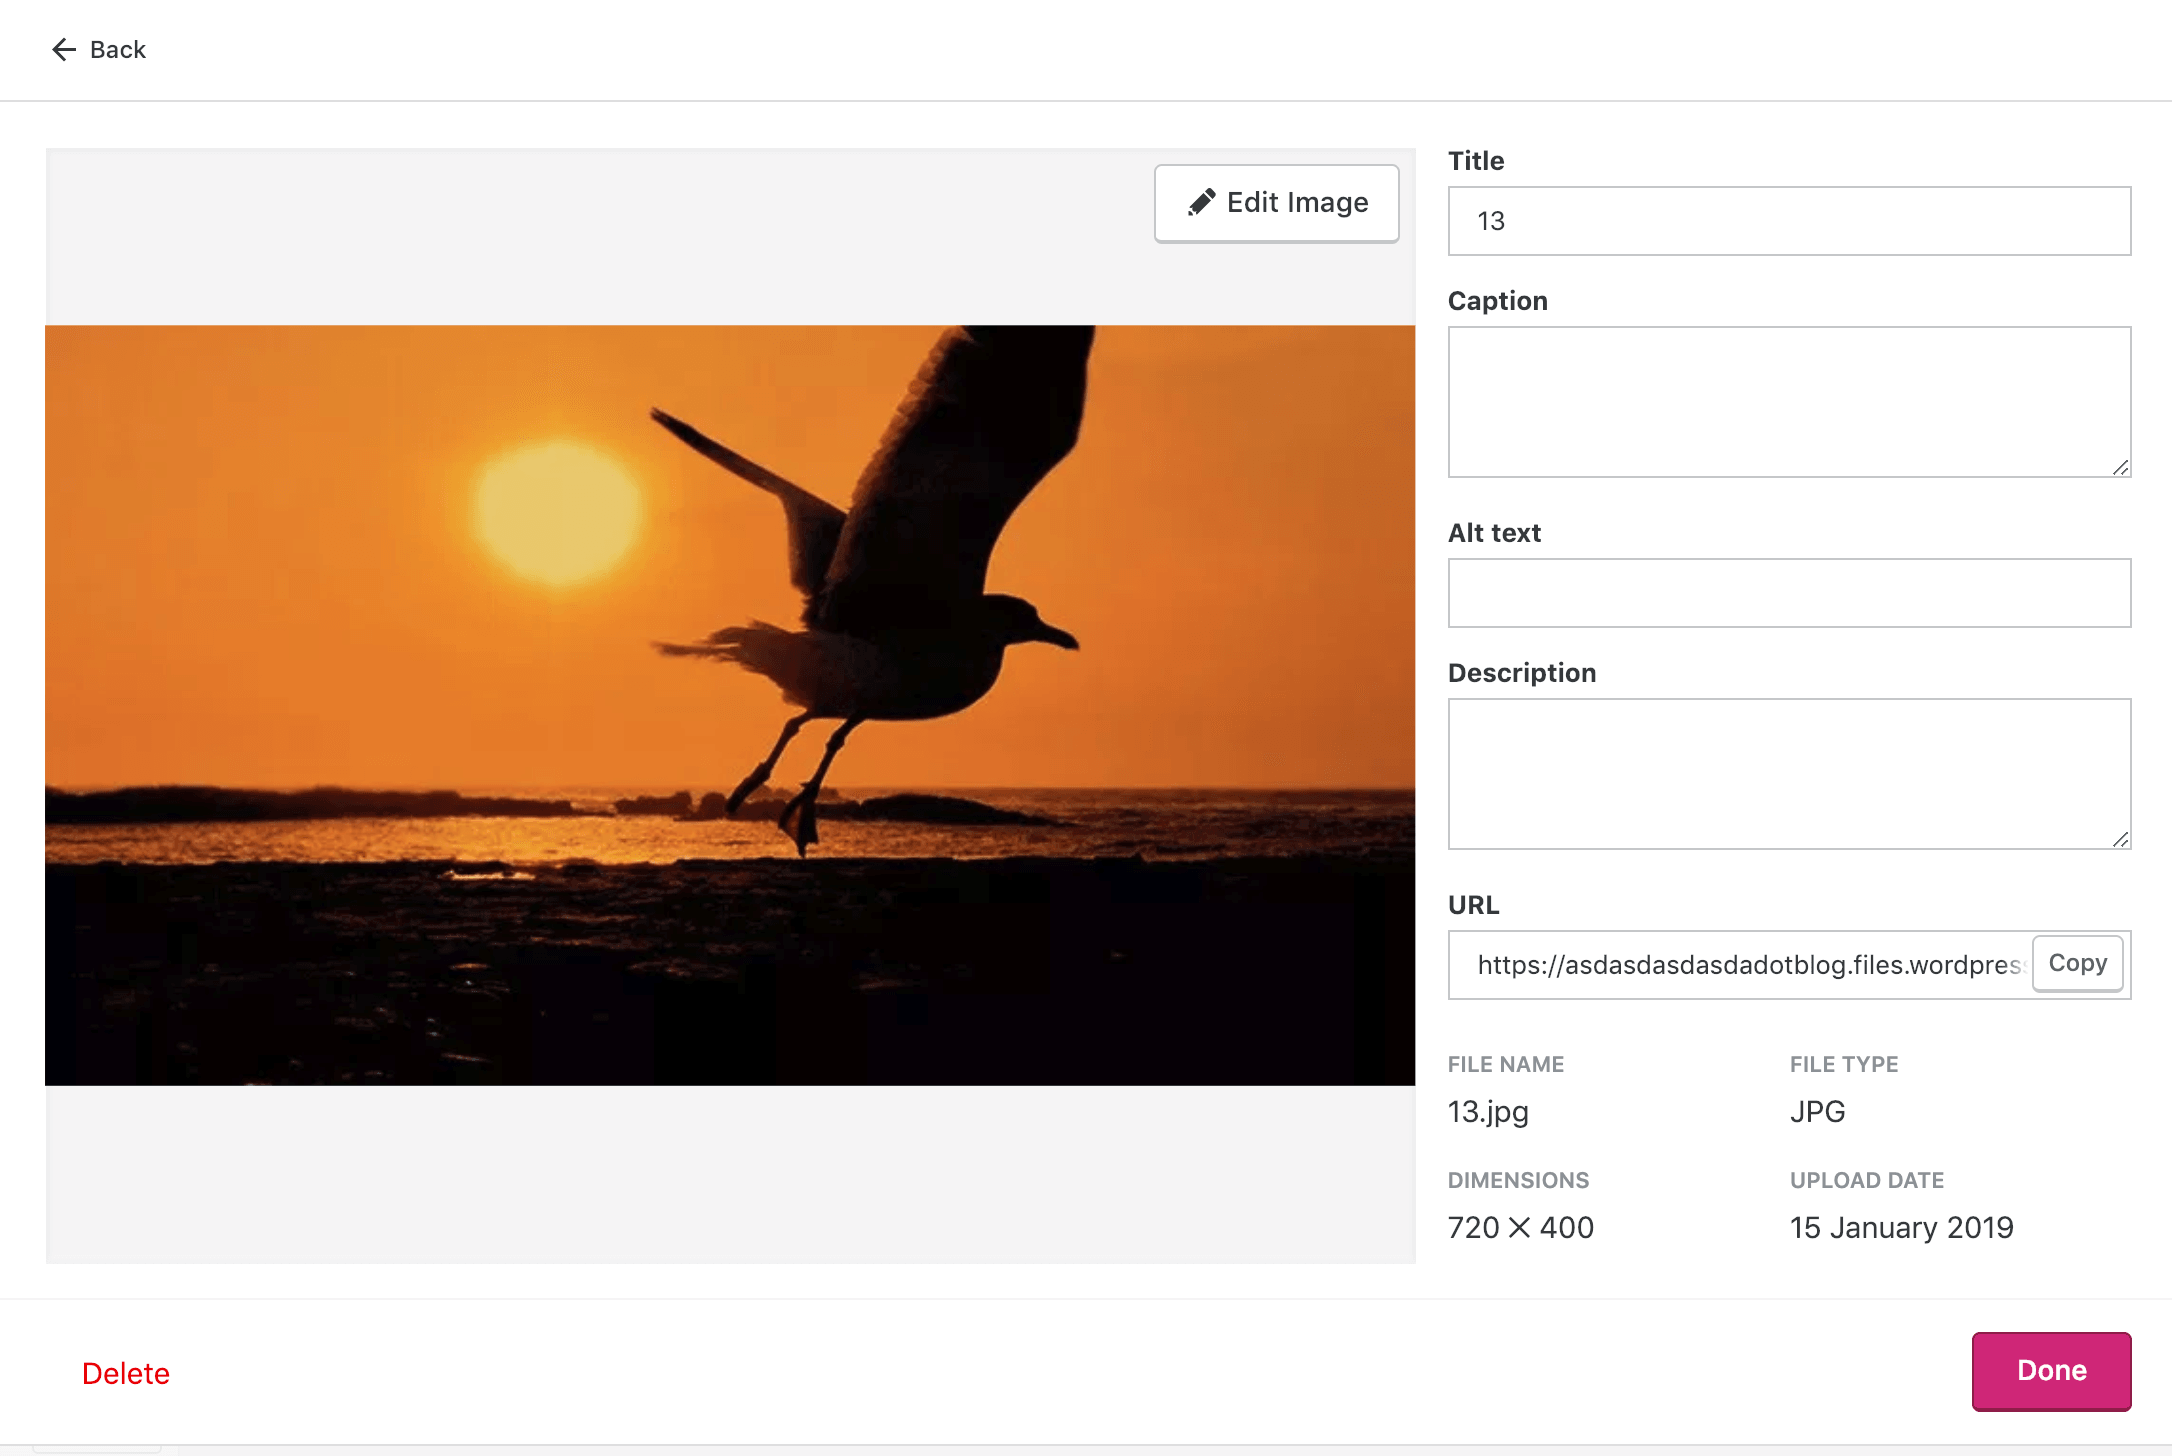Click the Copy icon next to the URL
2172x1456 pixels.
point(2078,963)
